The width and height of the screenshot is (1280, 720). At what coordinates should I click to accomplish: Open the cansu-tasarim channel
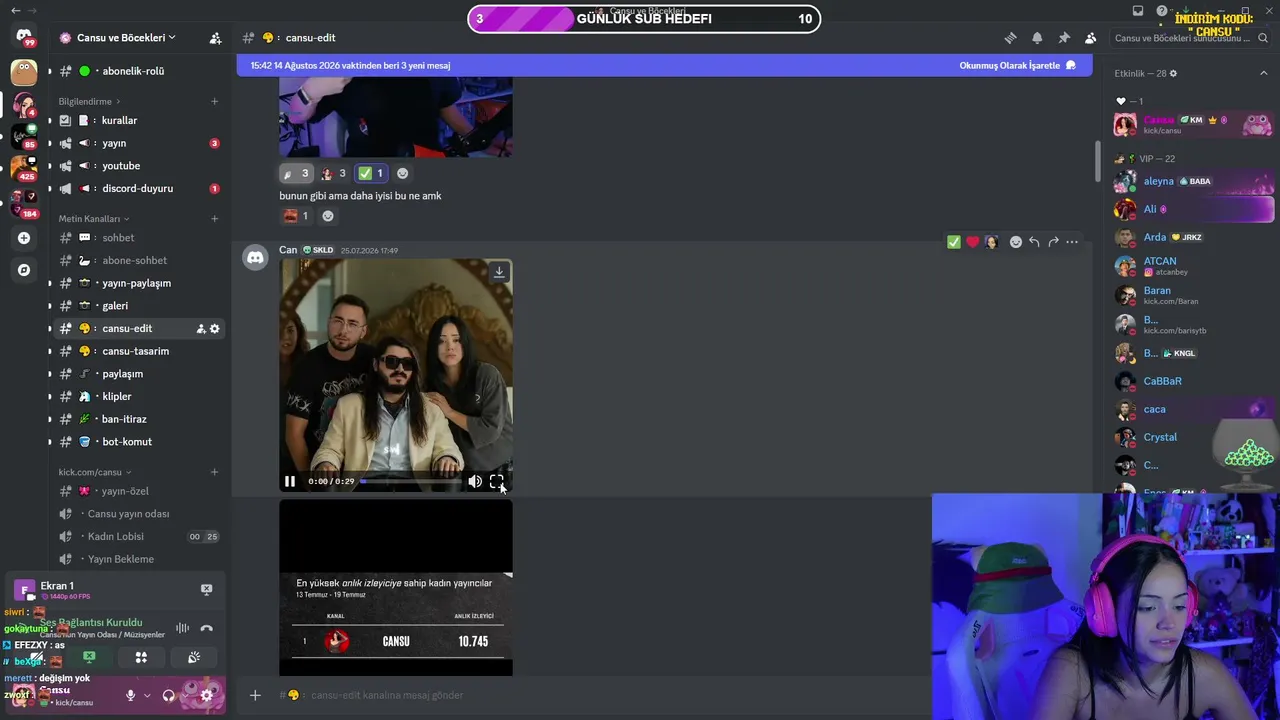tap(138, 351)
